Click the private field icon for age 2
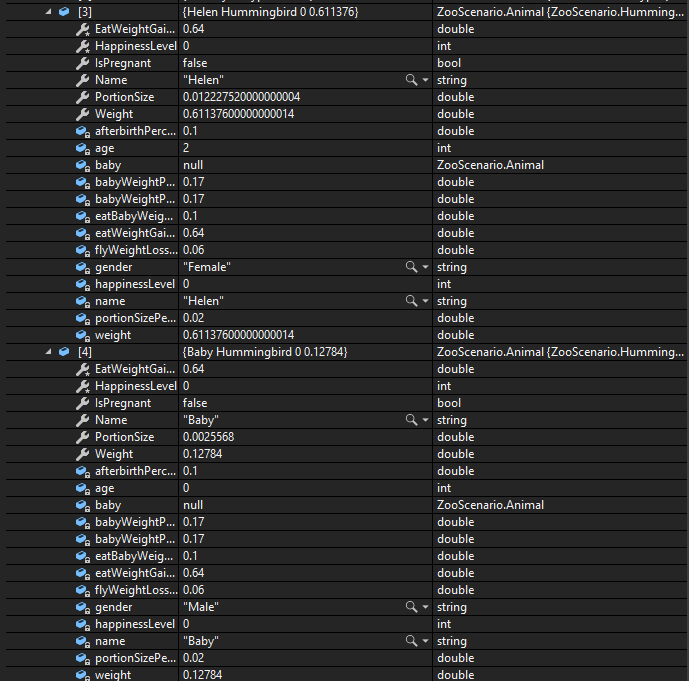 point(83,149)
